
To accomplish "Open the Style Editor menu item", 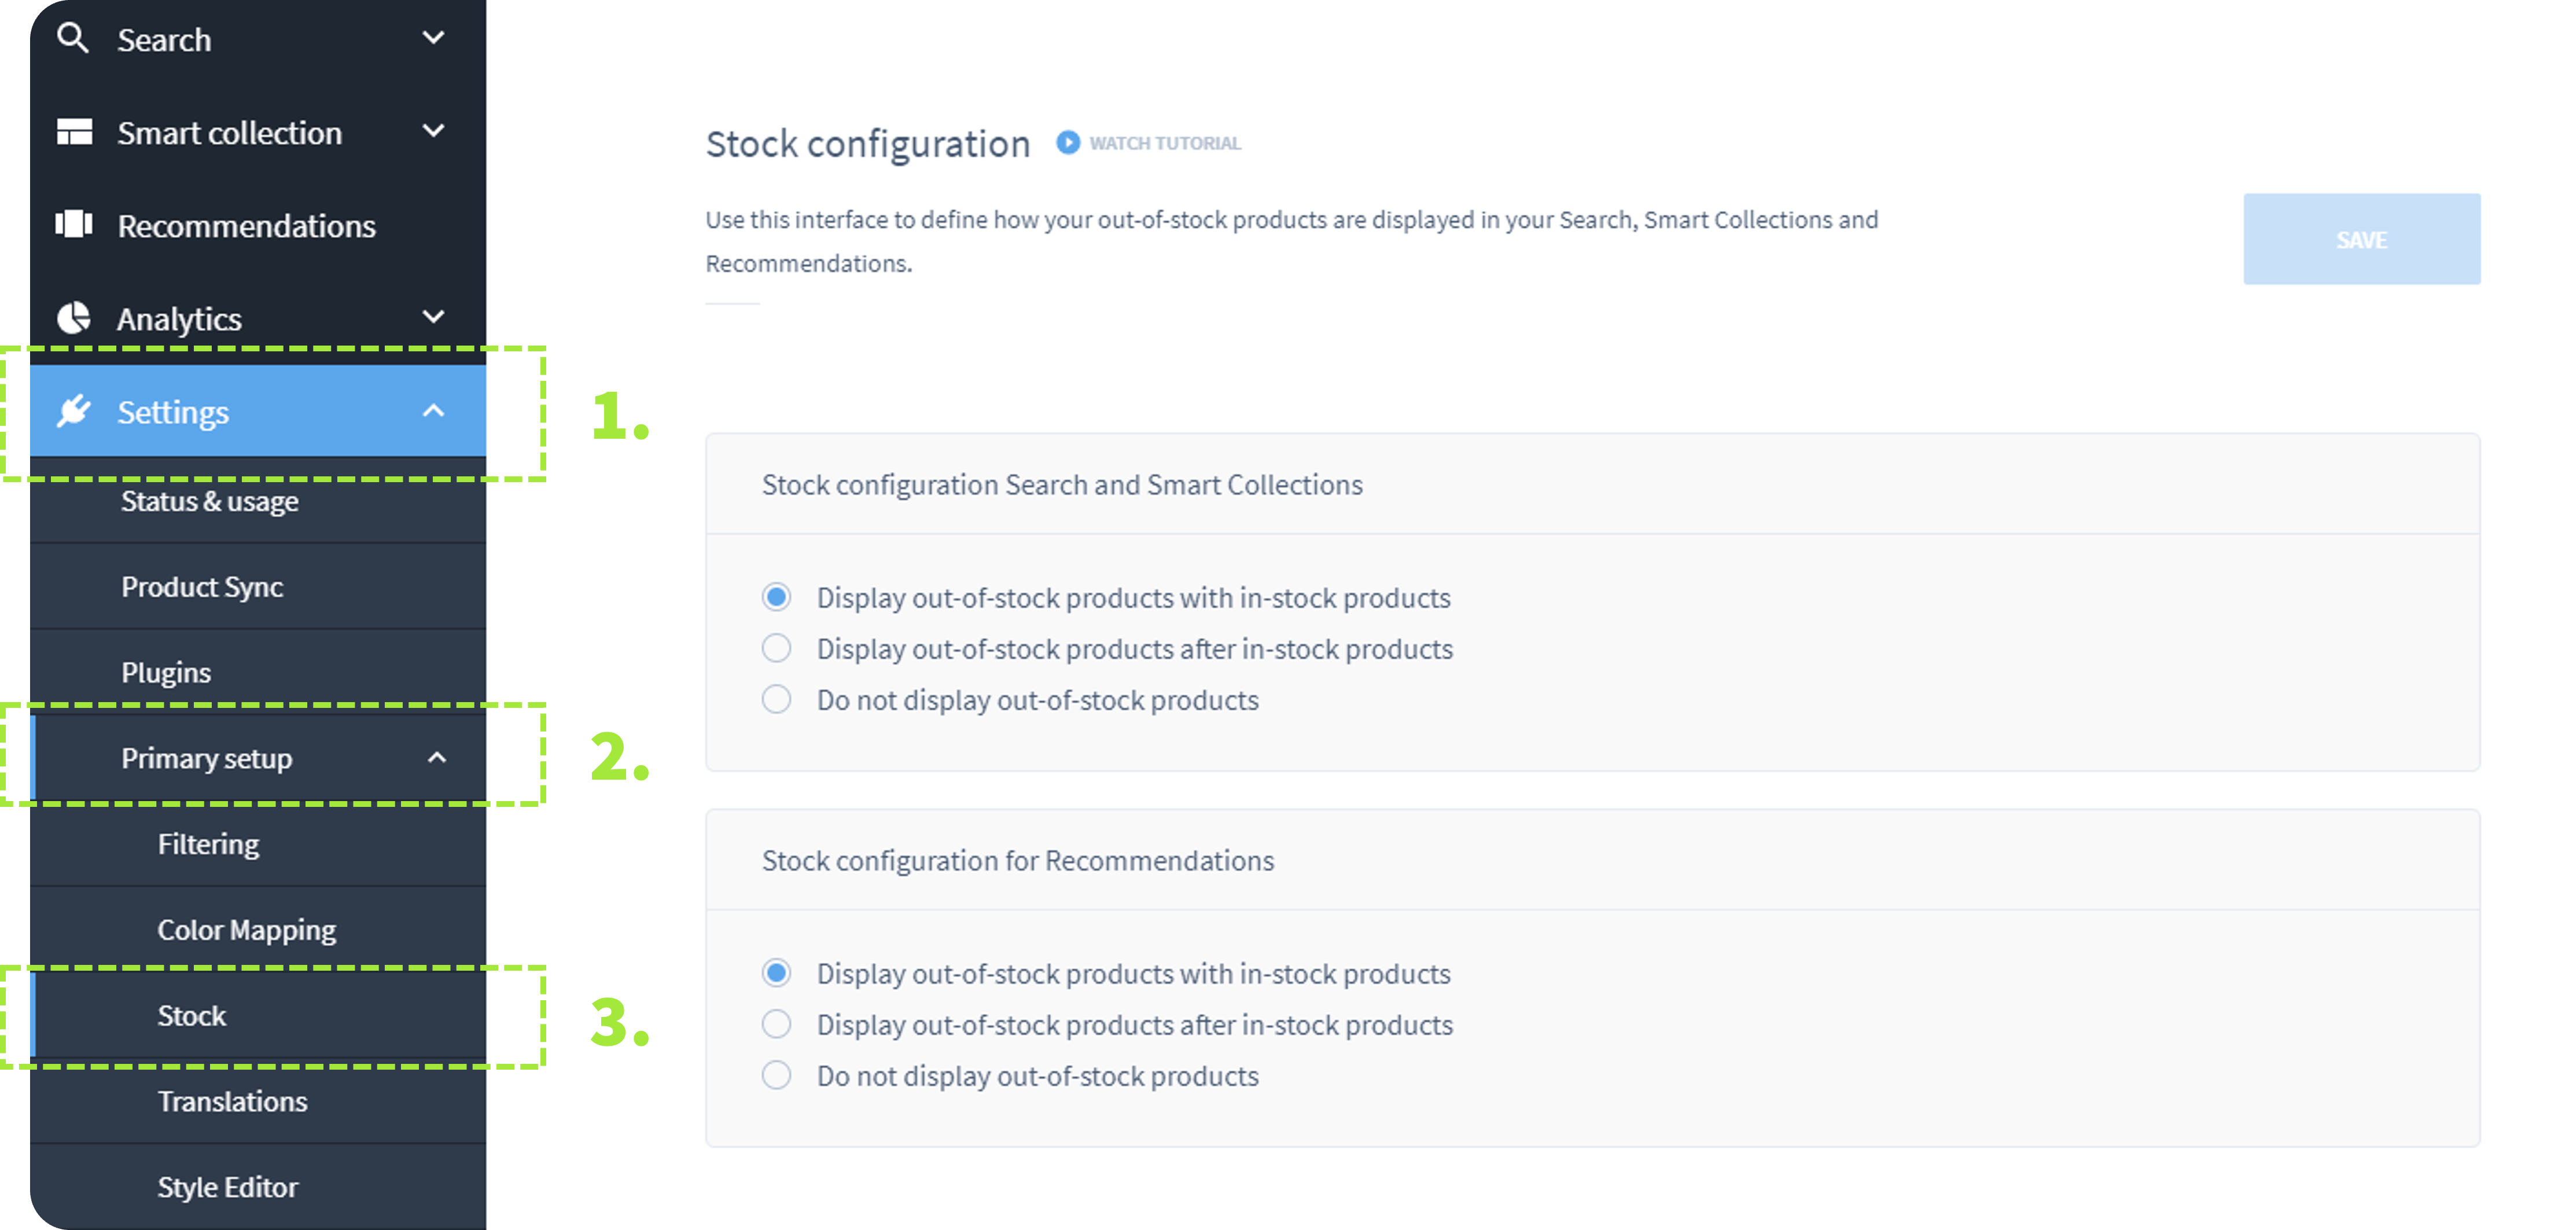I will click(227, 1187).
